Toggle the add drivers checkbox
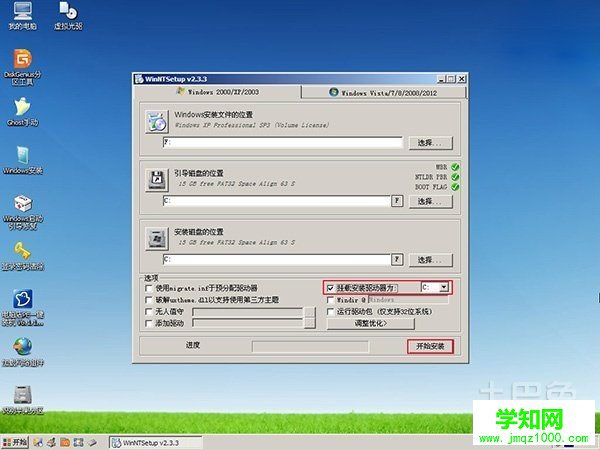The image size is (600, 450). pos(149,324)
